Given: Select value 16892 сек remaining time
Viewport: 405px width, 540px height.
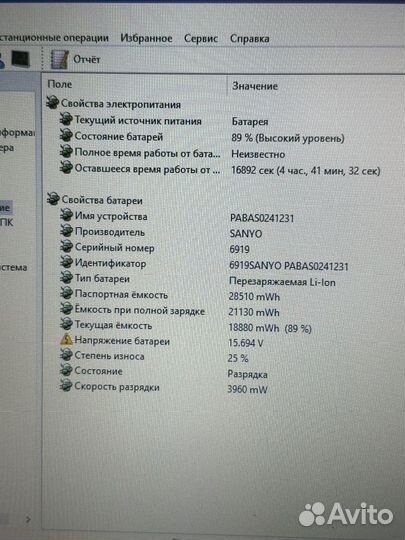Looking at the screenshot, I should click(x=306, y=170).
